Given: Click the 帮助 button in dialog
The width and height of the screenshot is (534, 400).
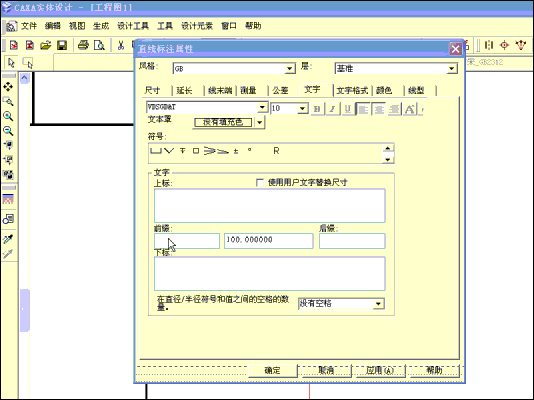Looking at the screenshot, I should (x=435, y=371).
